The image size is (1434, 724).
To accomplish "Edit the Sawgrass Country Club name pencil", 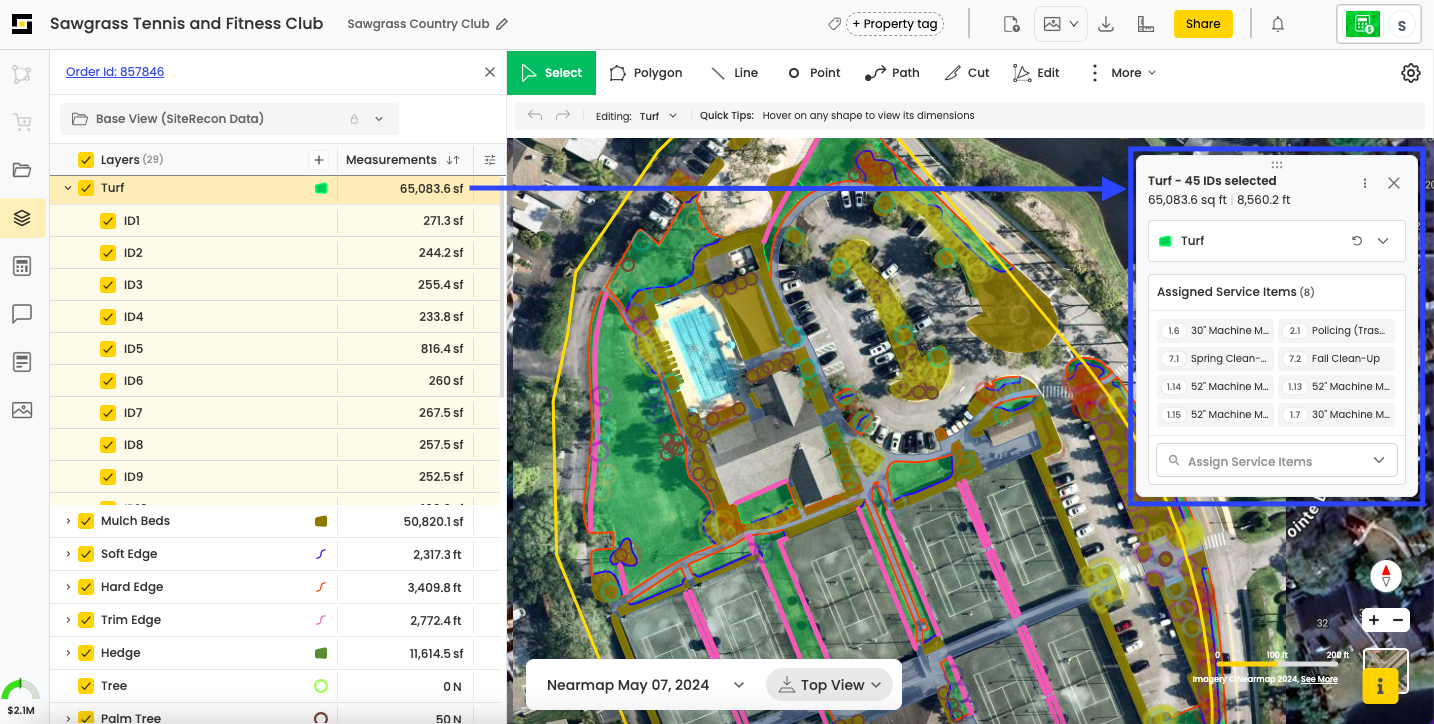I will coord(502,24).
